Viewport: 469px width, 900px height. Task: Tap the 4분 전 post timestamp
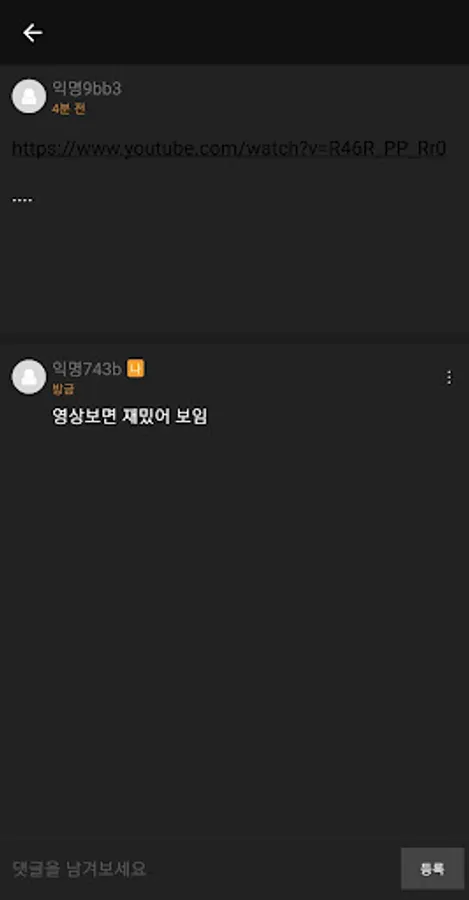[68, 108]
